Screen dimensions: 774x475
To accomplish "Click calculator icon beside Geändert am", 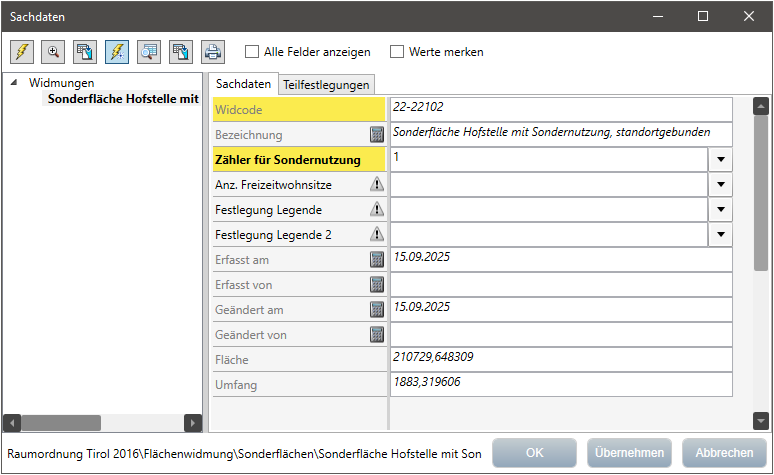I will pyautogui.click(x=377, y=310).
